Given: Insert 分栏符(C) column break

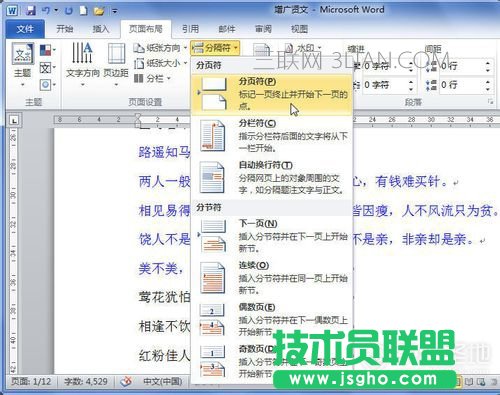Looking at the screenshot, I should [x=272, y=136].
